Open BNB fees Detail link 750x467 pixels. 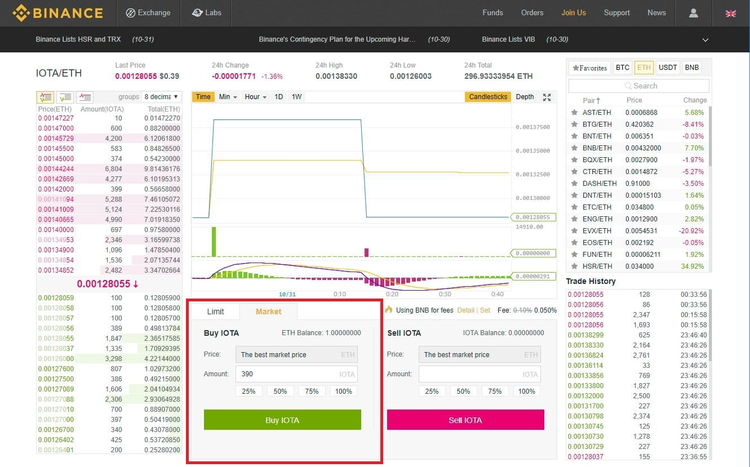(465, 311)
